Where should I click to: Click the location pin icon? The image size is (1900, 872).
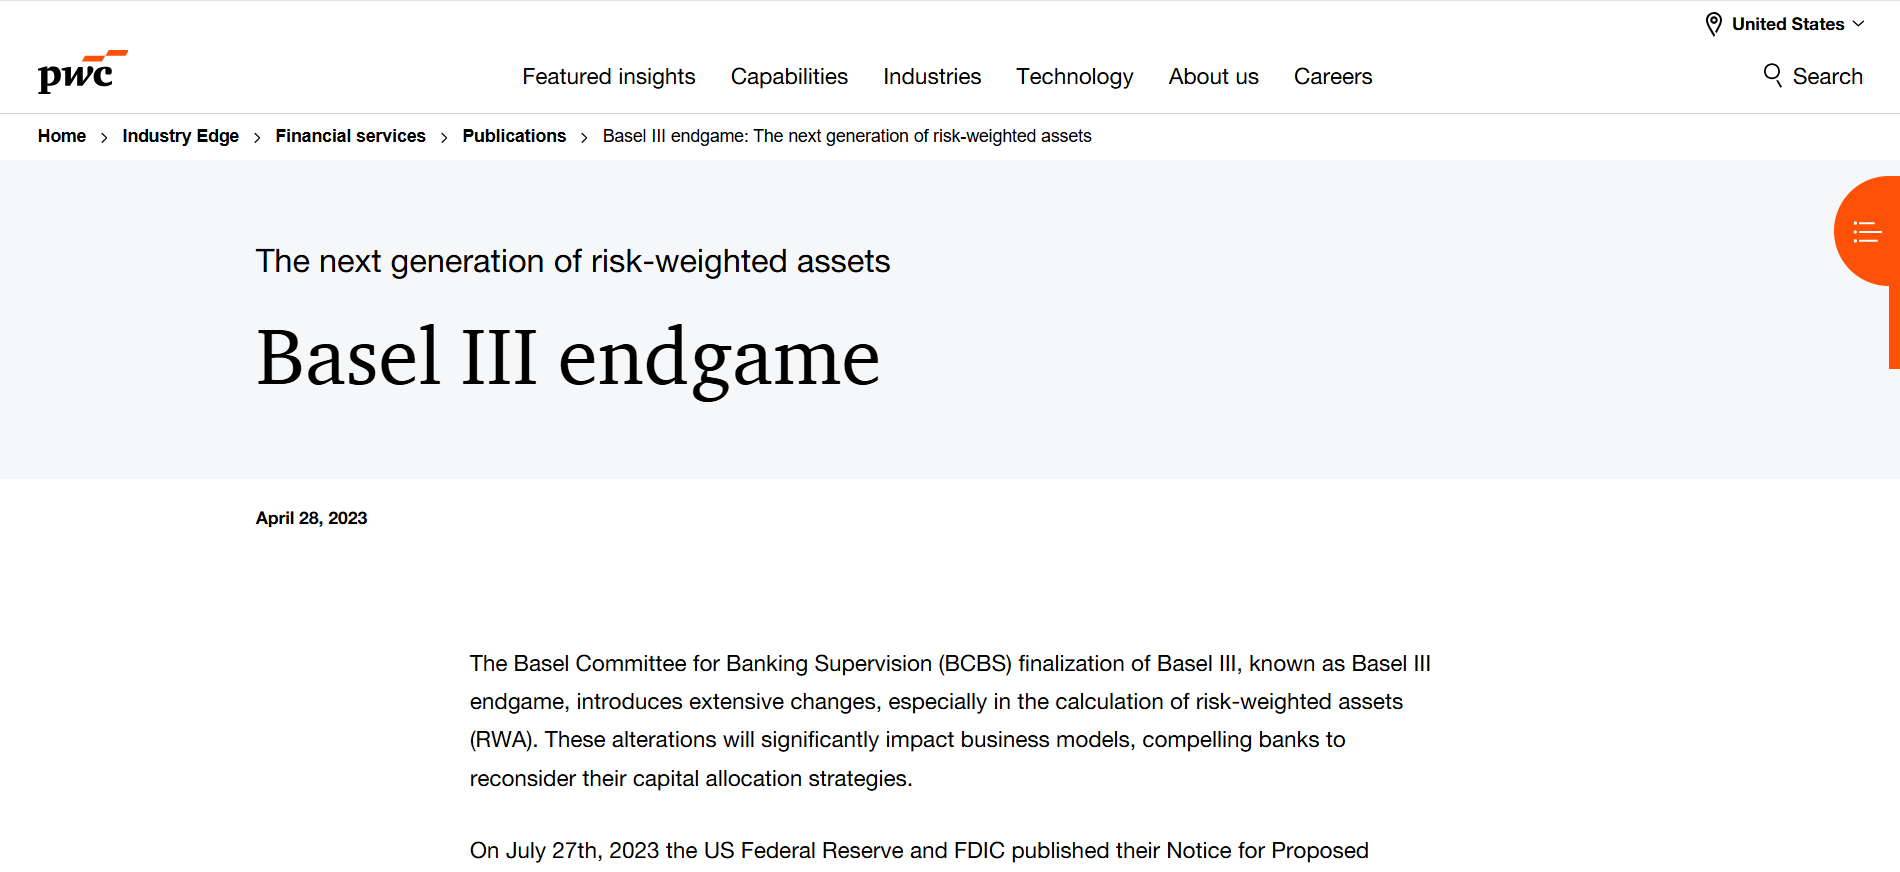click(1711, 23)
